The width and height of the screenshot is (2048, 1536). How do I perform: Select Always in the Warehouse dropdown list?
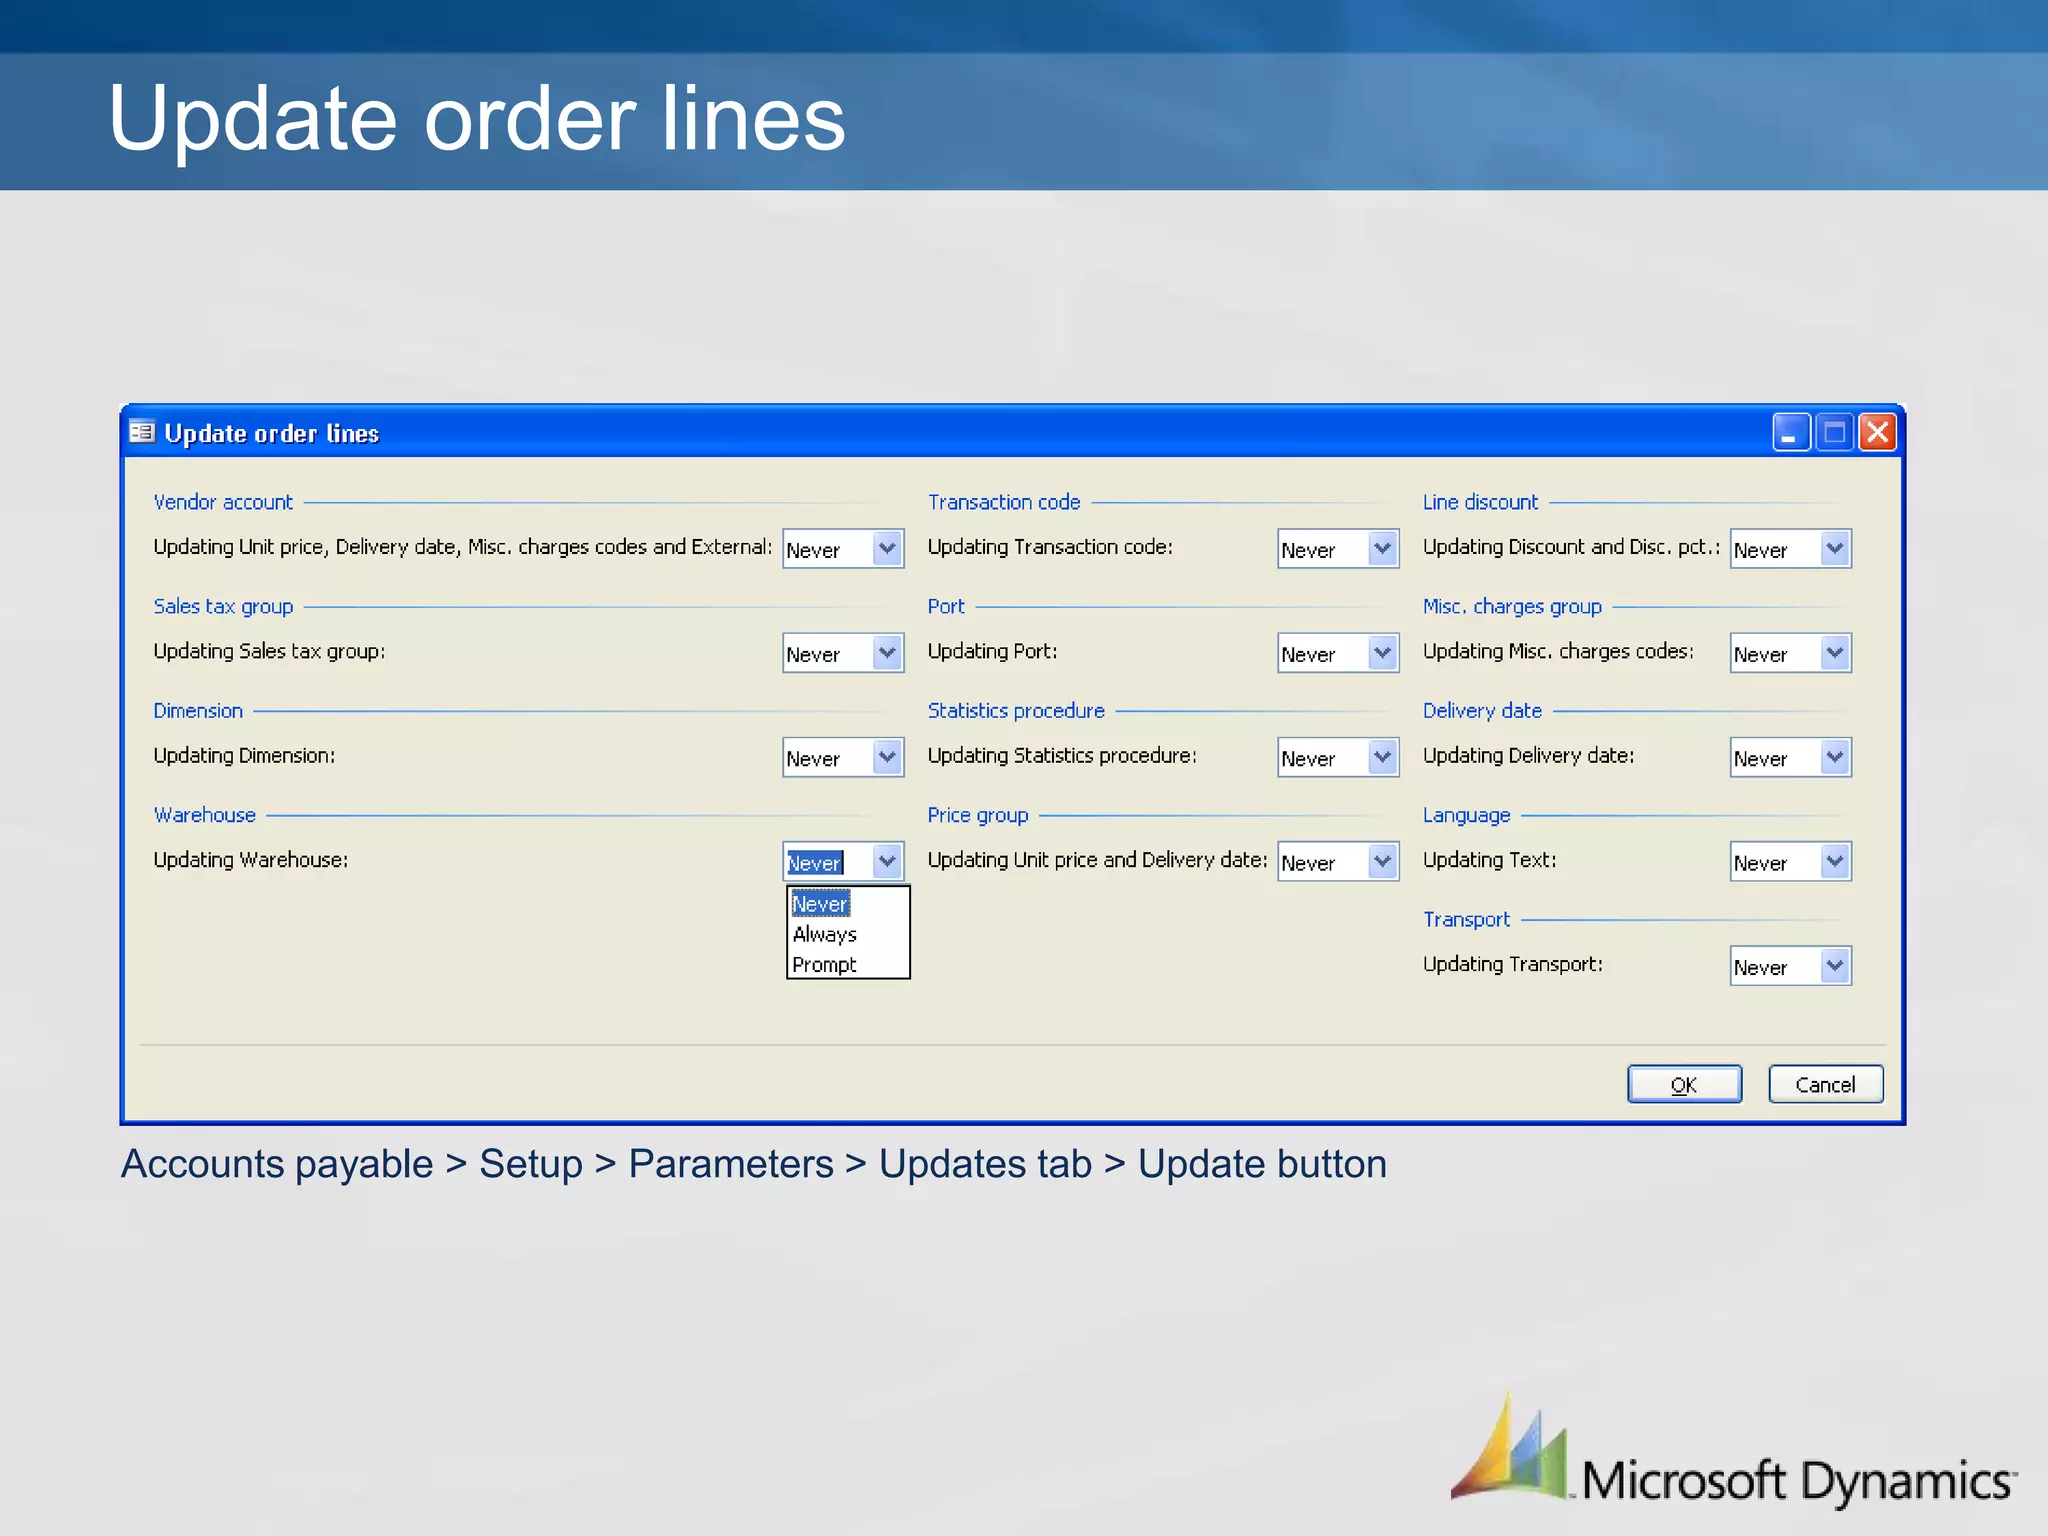(825, 934)
